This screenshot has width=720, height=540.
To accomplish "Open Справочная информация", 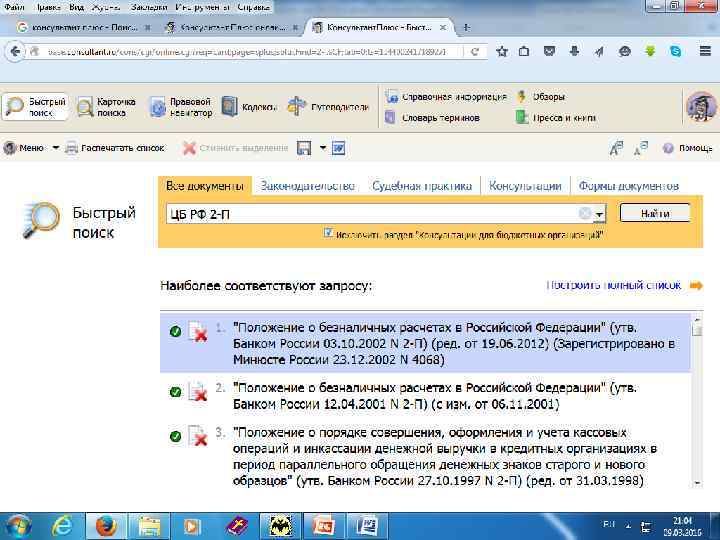I will click(445, 97).
